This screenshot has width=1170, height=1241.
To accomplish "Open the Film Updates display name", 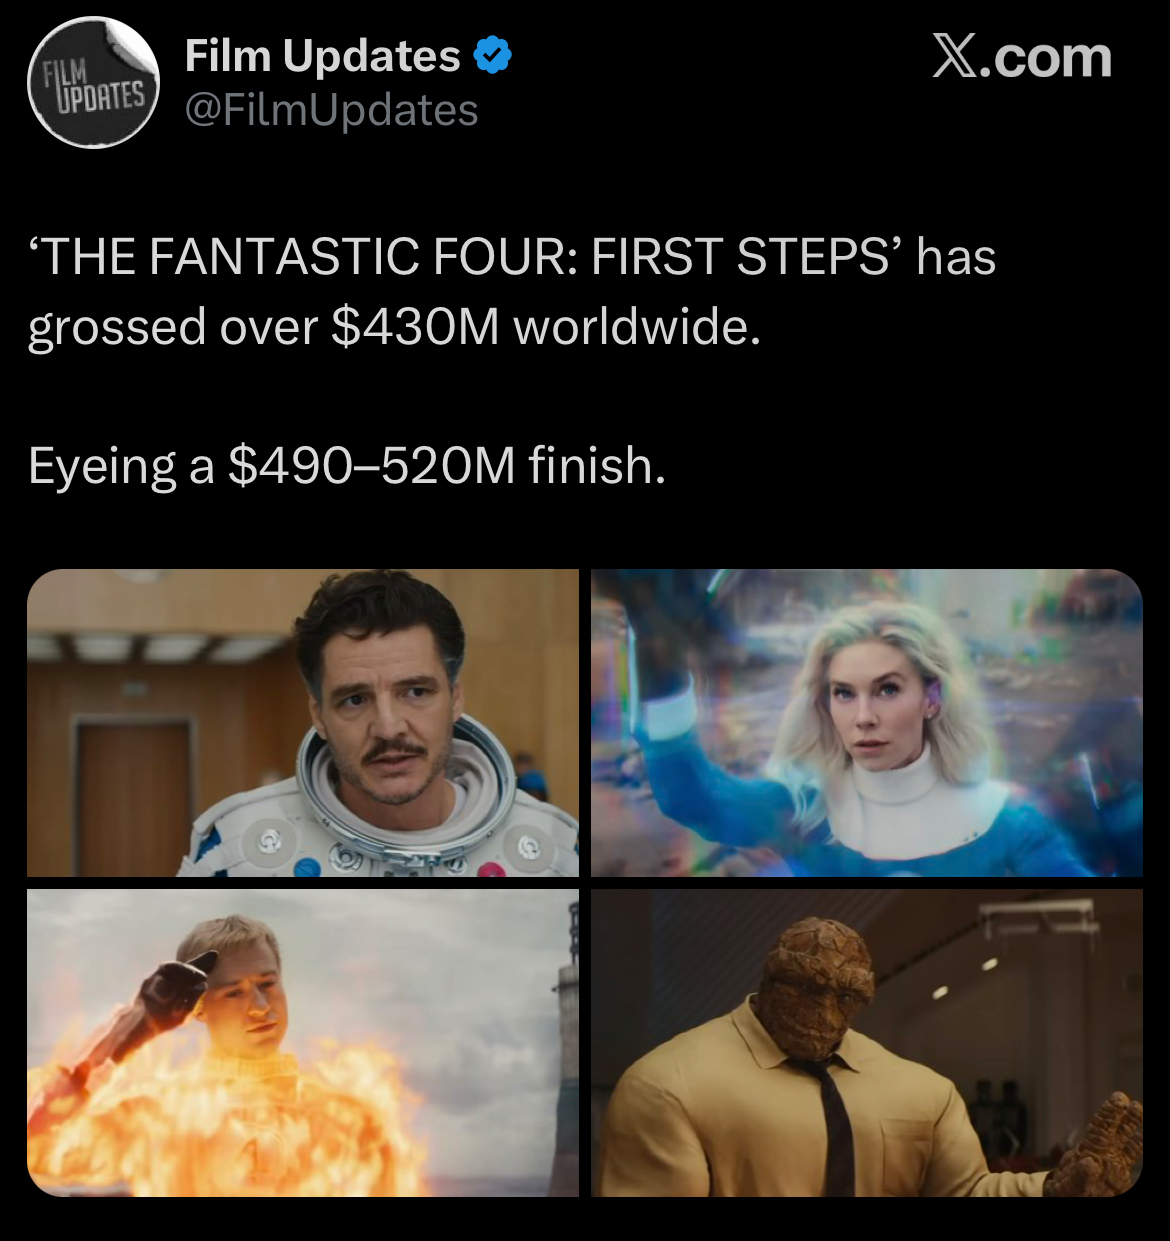I will point(322,56).
